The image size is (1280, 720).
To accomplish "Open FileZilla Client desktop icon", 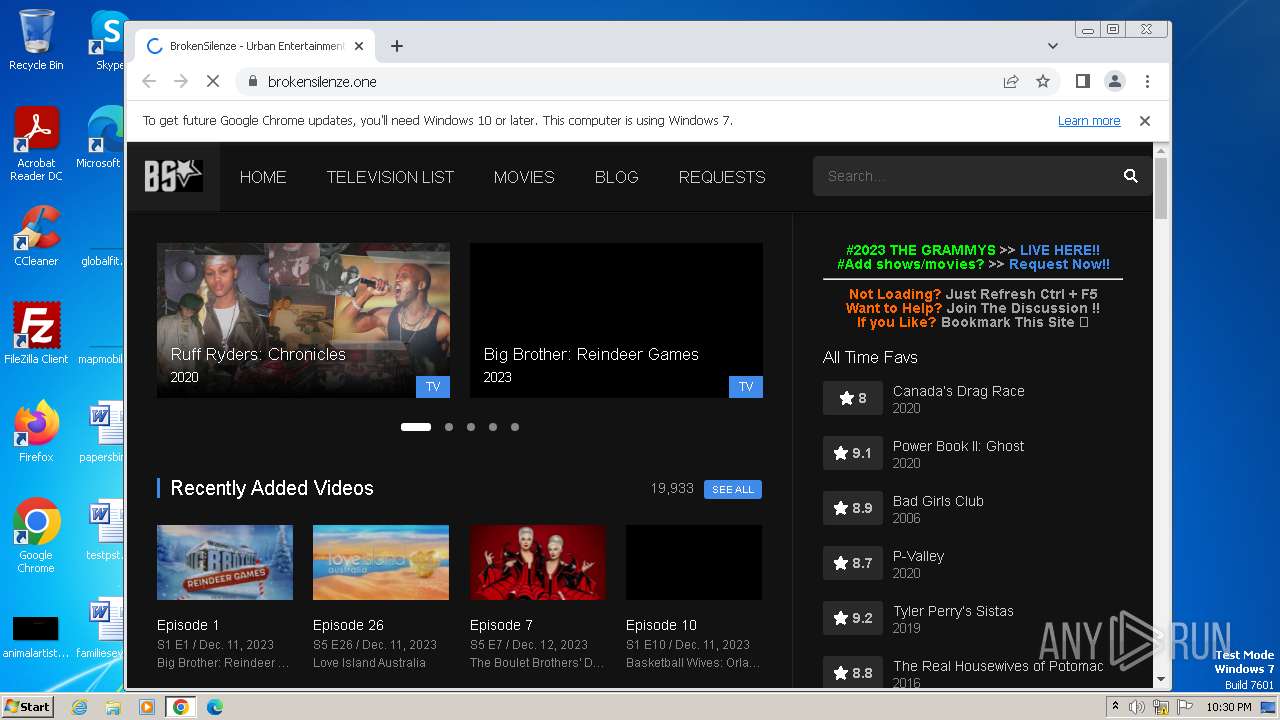I will tap(36, 334).
